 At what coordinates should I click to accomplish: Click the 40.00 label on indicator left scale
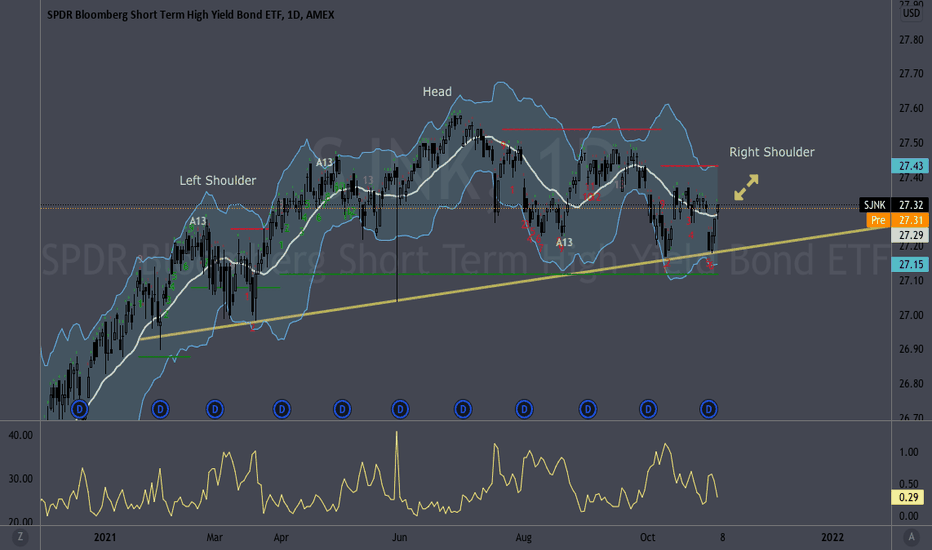(x=20, y=435)
